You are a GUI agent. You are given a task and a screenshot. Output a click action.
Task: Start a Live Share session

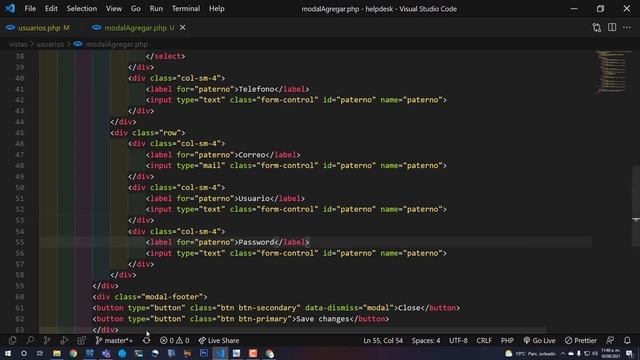[x=219, y=340]
